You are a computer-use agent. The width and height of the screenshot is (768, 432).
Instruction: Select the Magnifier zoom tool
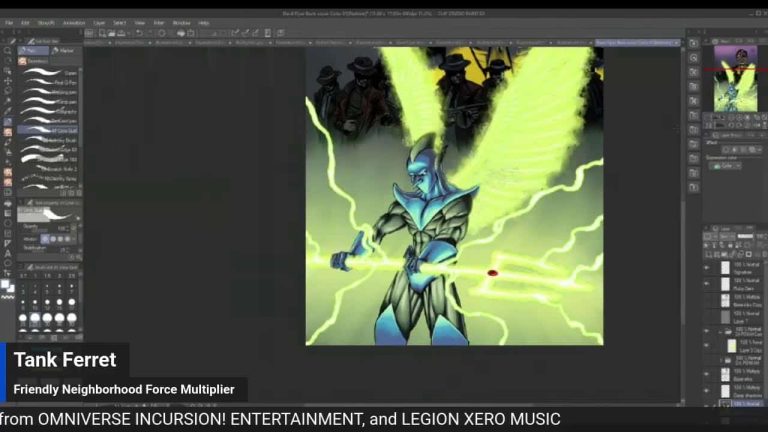point(8,50)
